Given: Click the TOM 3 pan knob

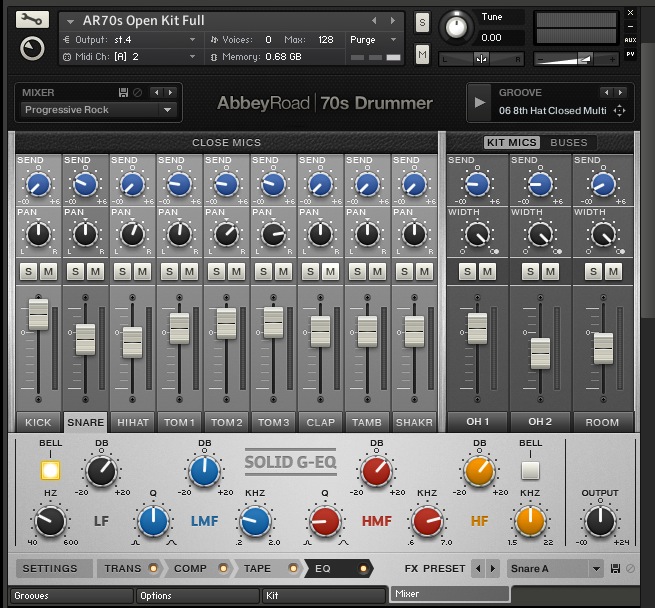Looking at the screenshot, I should pyautogui.click(x=273, y=234).
